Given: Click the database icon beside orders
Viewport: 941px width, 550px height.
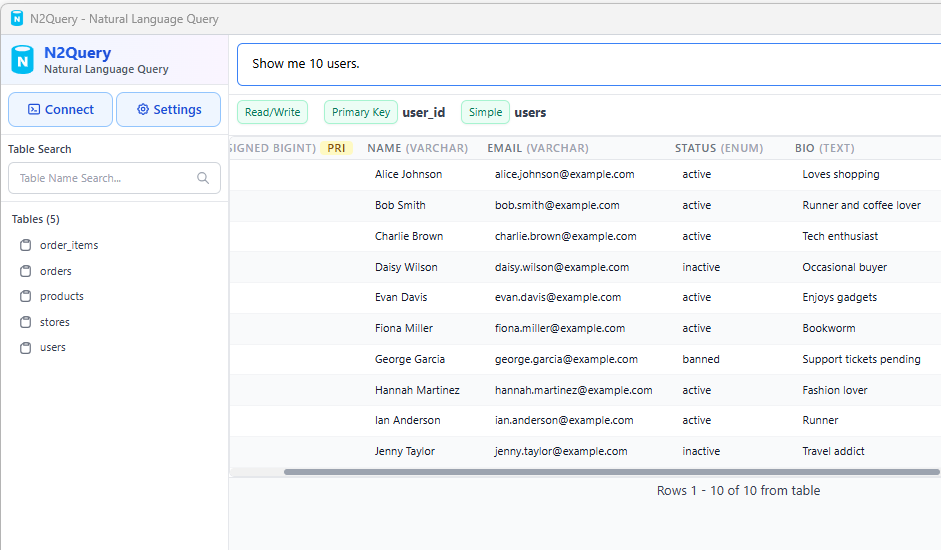Looking at the screenshot, I should coord(25,271).
